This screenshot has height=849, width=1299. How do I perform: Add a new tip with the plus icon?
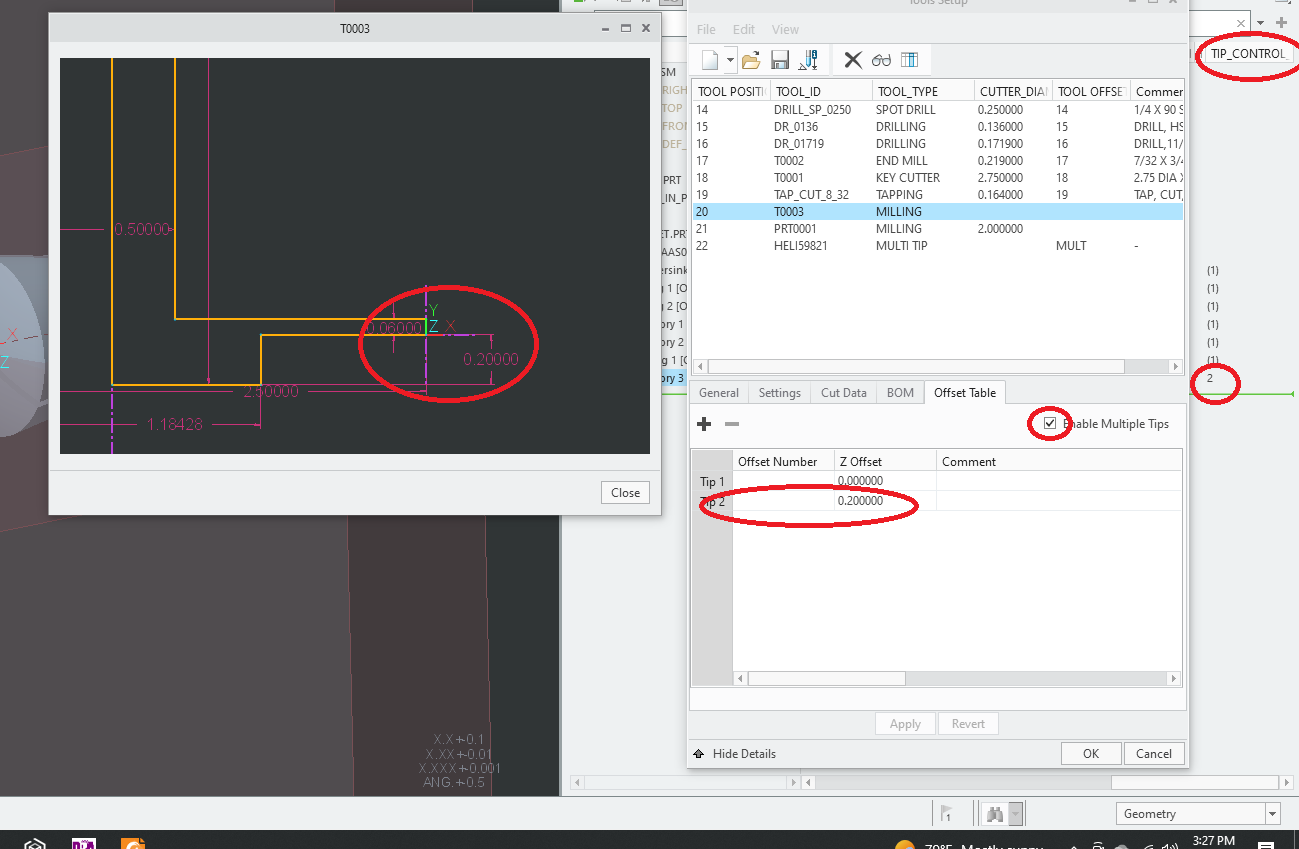pos(704,424)
